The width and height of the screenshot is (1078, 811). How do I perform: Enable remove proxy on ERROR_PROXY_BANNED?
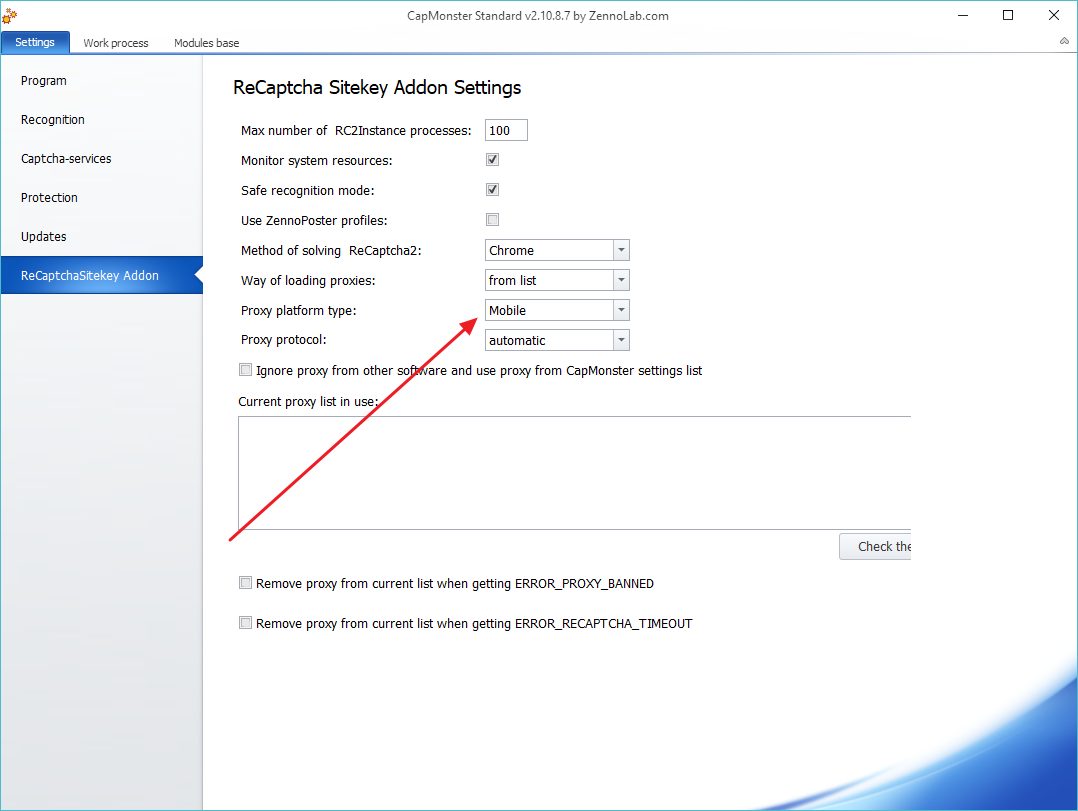coord(245,583)
